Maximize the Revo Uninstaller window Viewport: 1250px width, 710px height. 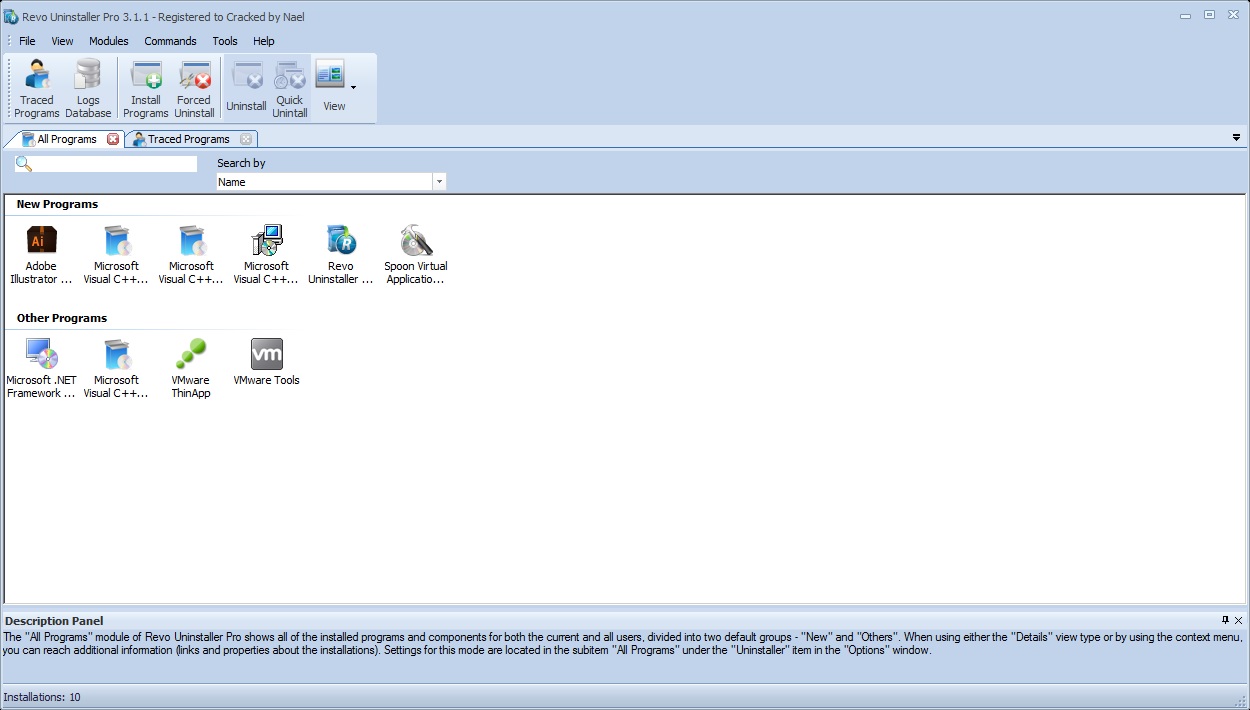click(x=1209, y=14)
